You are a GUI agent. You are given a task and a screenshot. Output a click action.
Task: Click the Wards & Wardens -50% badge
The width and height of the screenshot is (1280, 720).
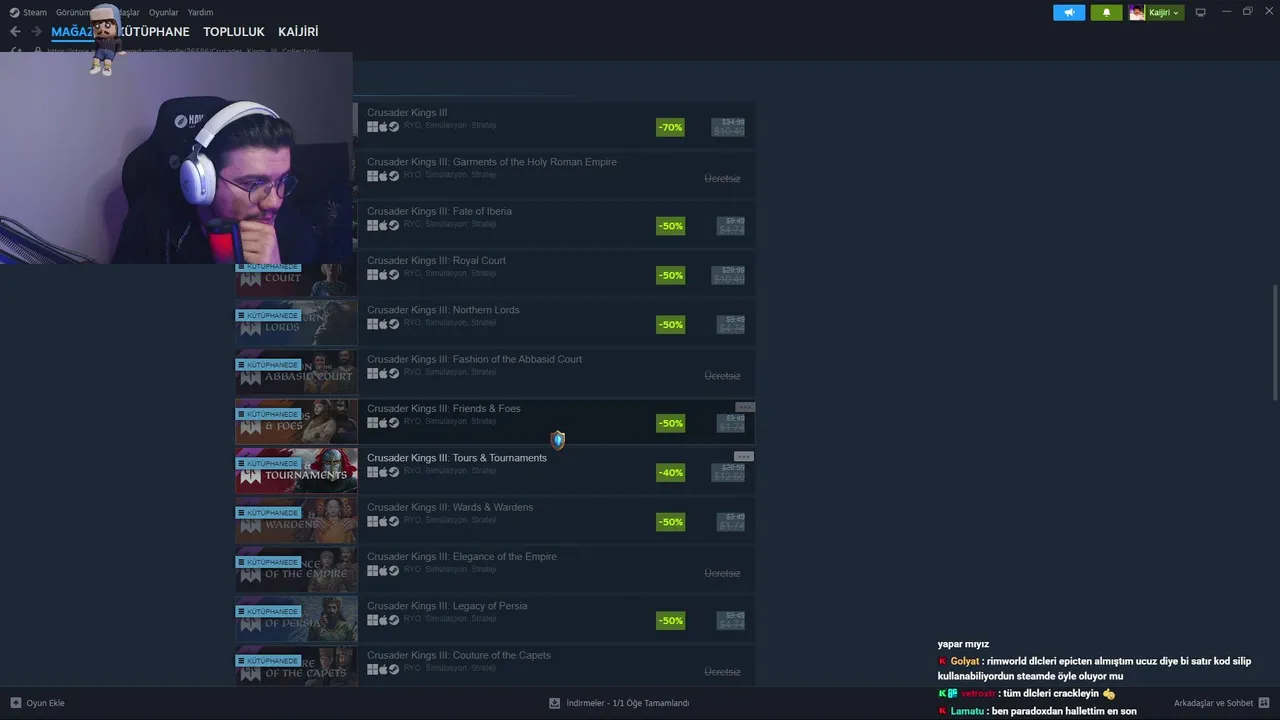[670, 521]
